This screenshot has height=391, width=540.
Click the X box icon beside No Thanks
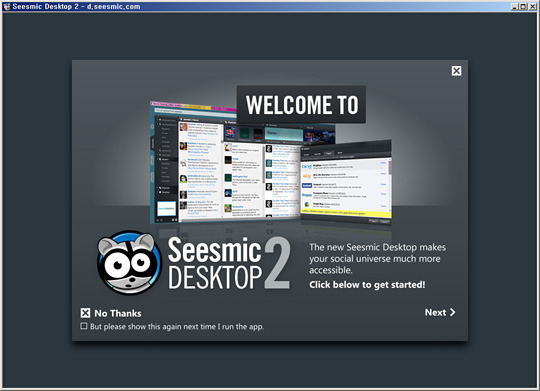pyautogui.click(x=85, y=313)
